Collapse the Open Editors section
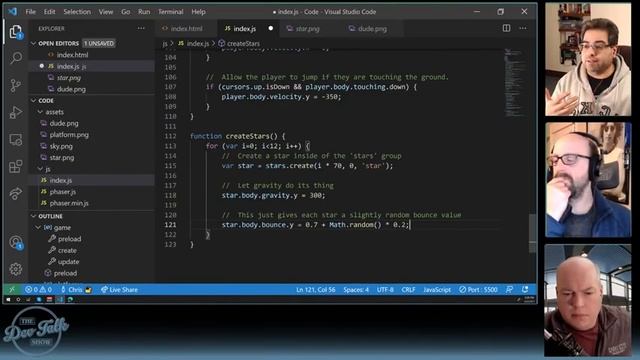Image resolution: width=640 pixels, height=360 pixels. [33, 43]
